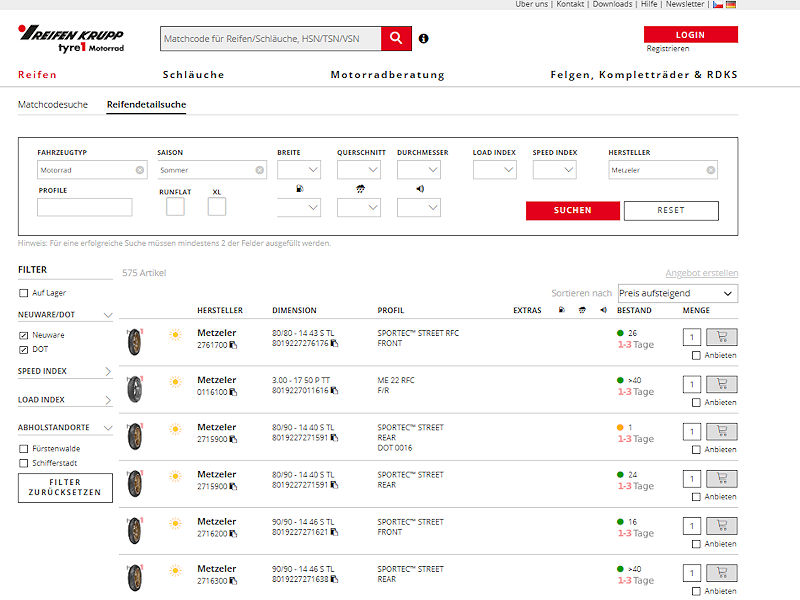The height and width of the screenshot is (600, 800).
Task: Click the Suchen button
Action: 572,211
